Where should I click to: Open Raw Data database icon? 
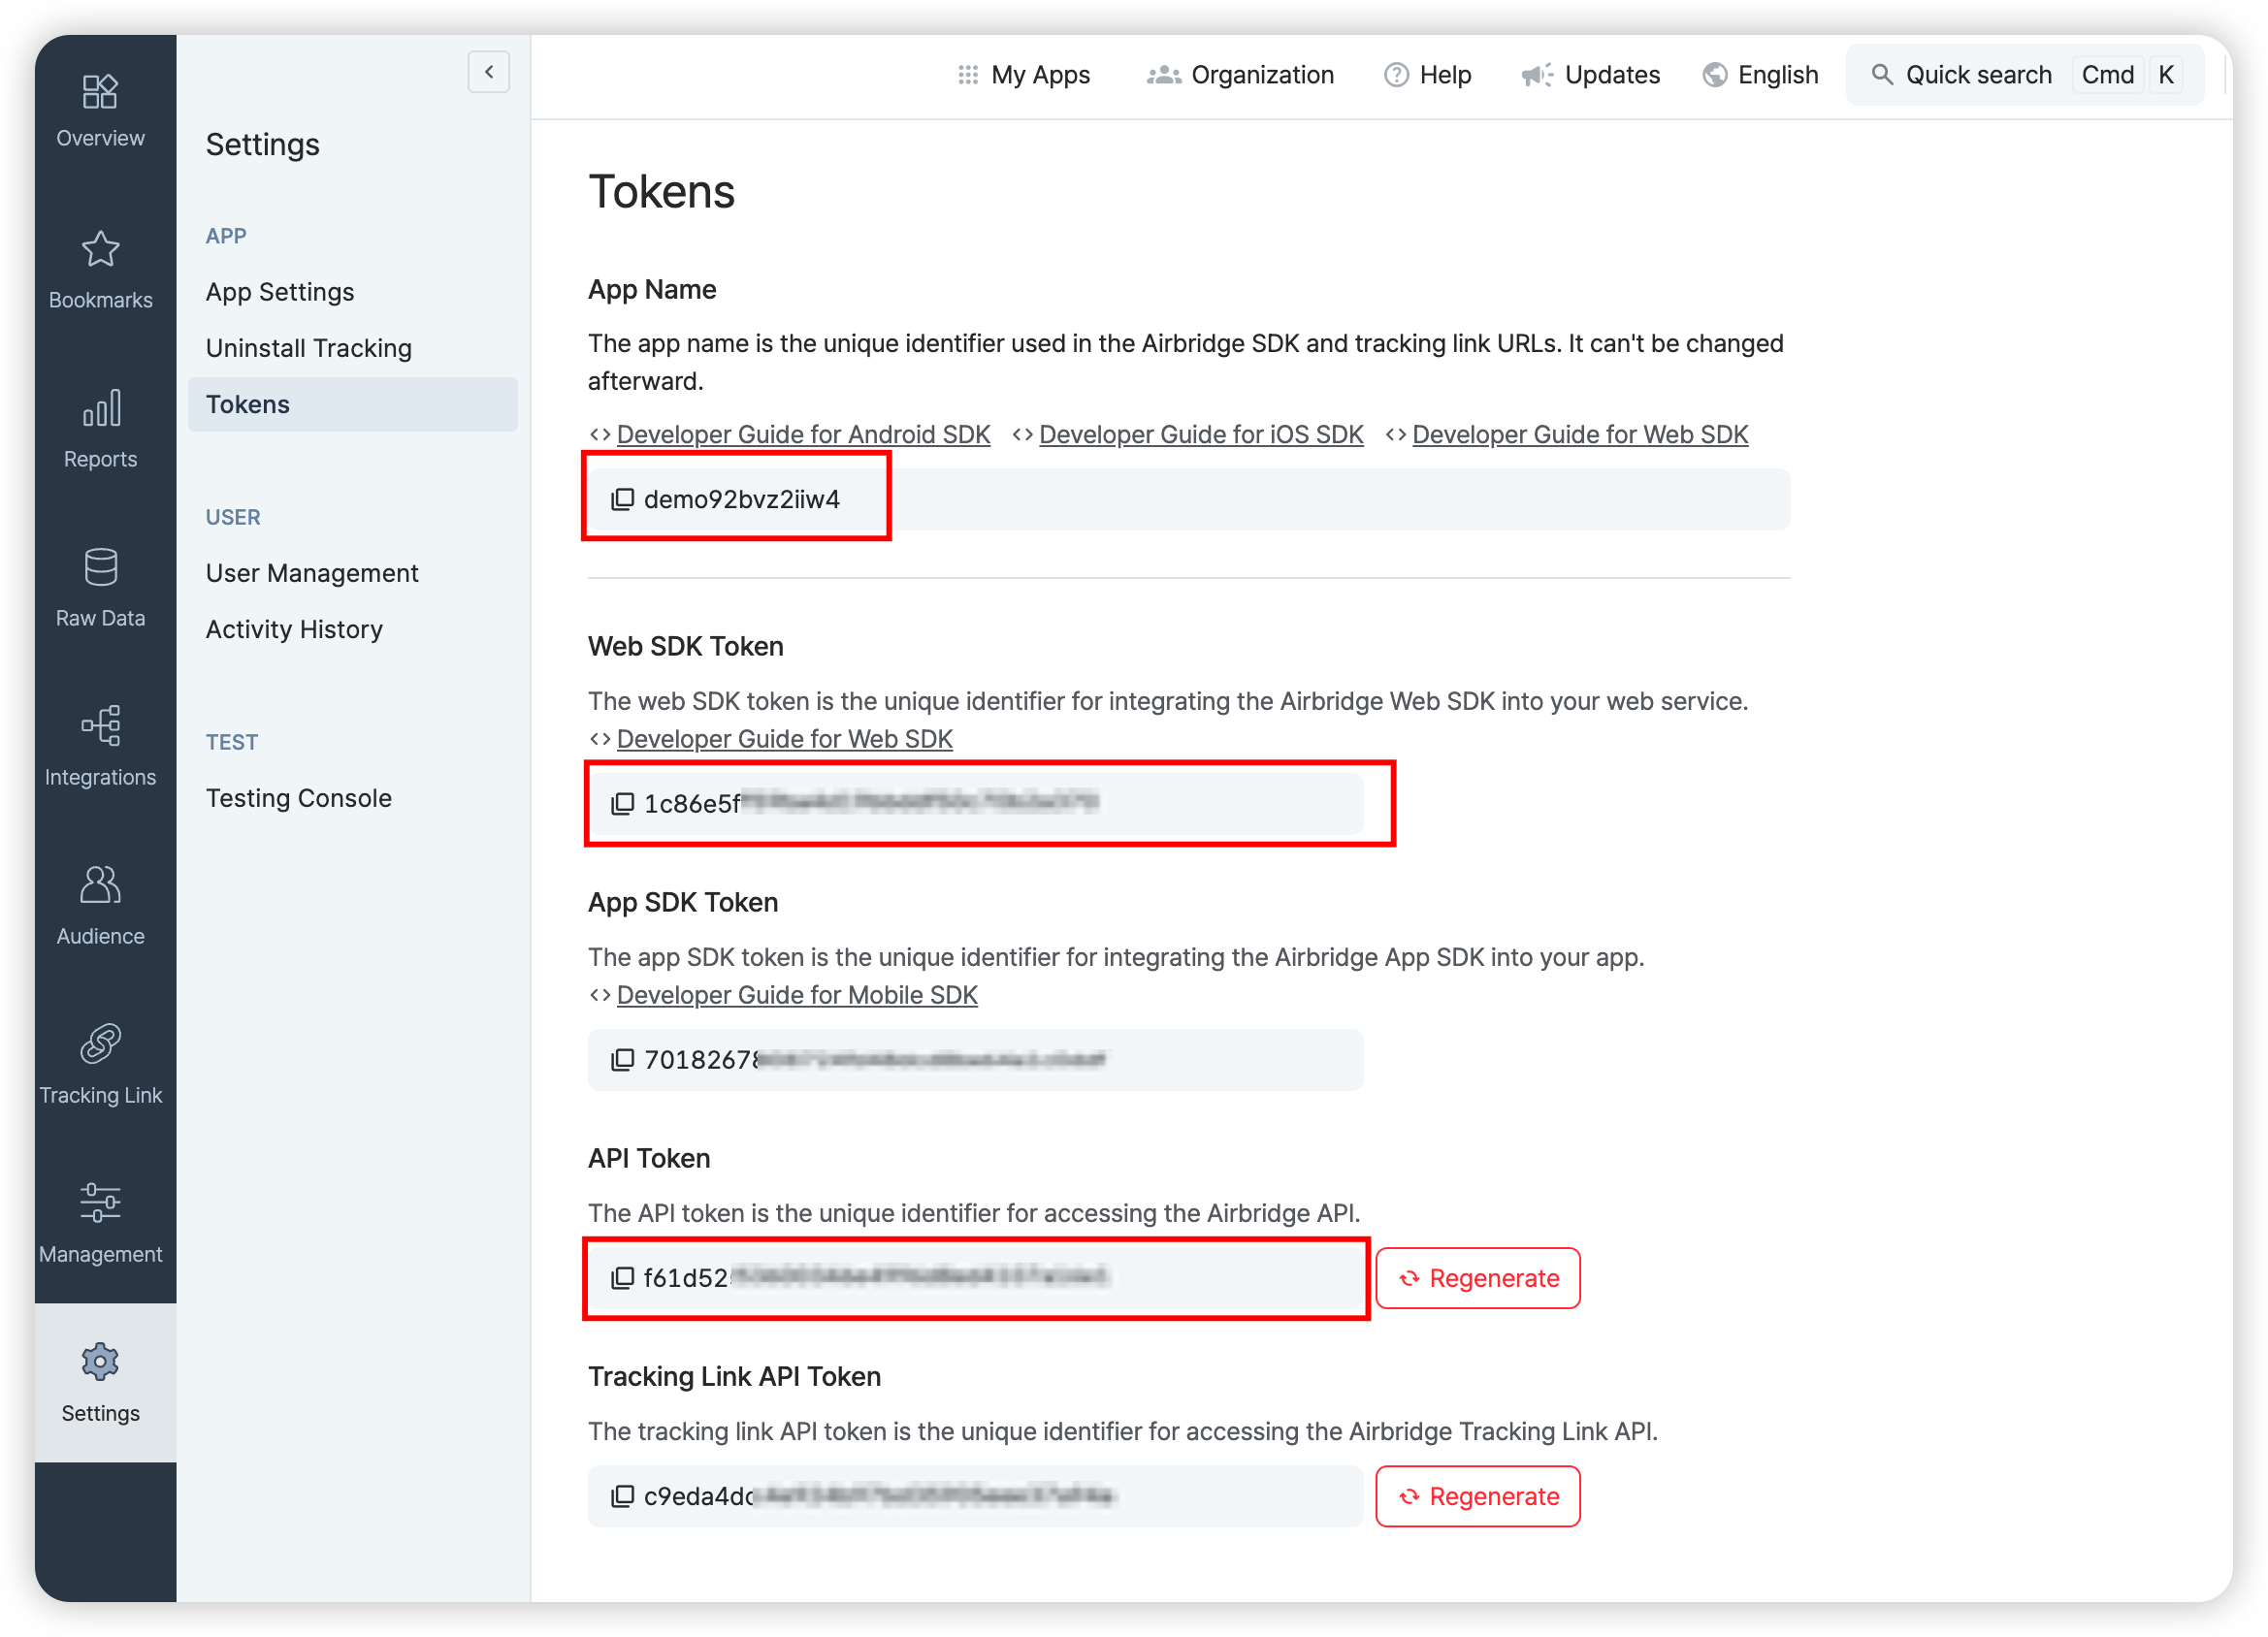[x=100, y=567]
